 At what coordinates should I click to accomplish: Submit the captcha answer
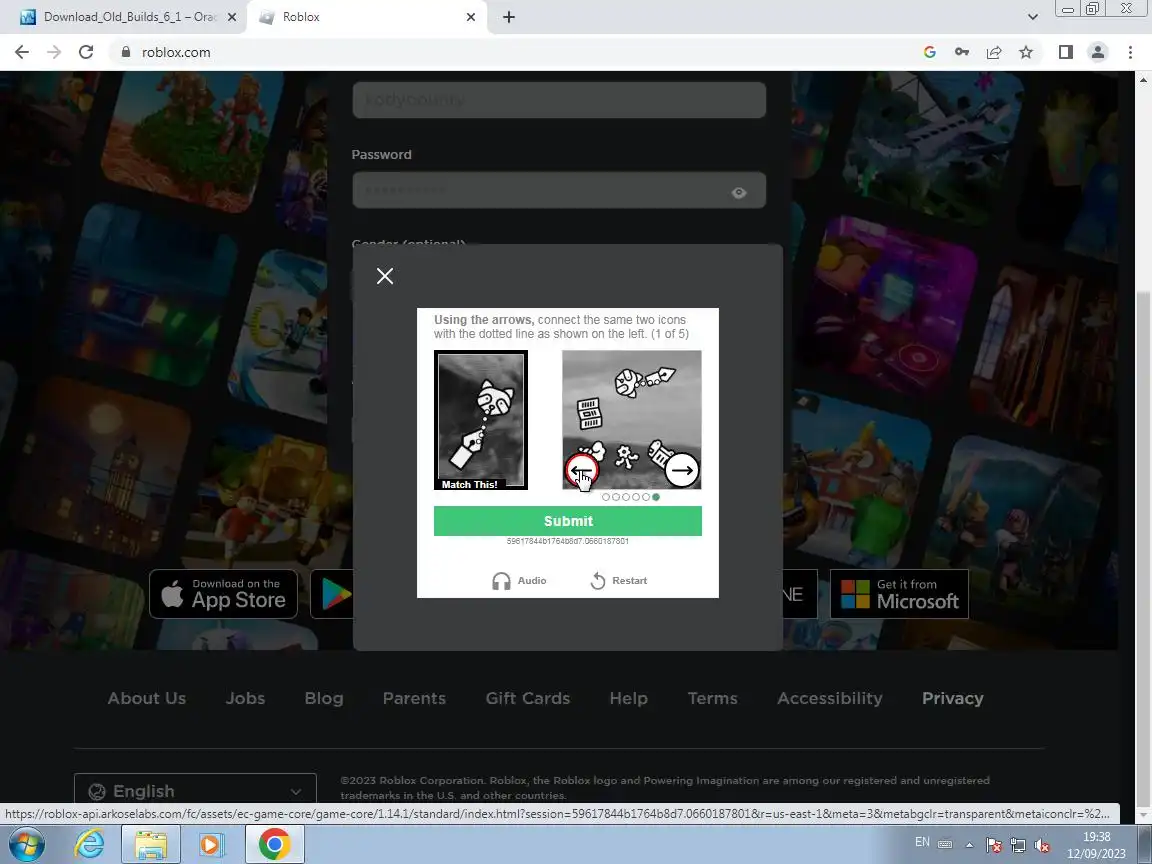click(x=568, y=521)
